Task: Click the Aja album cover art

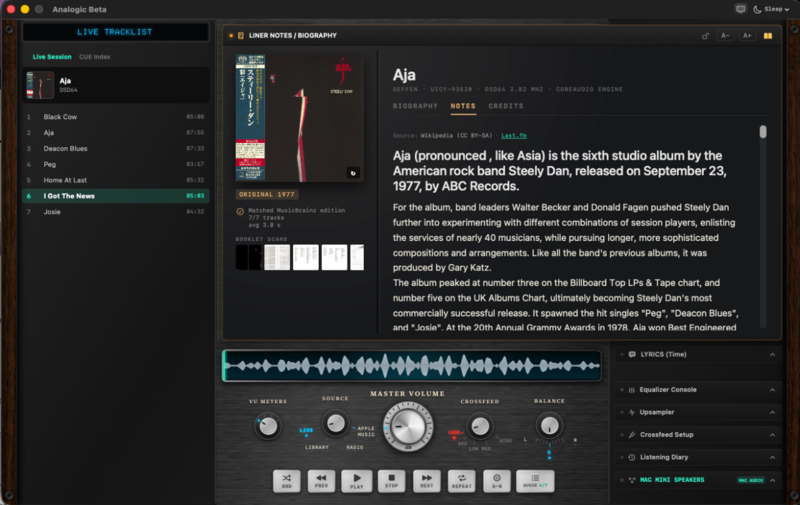Action: pyautogui.click(x=299, y=118)
